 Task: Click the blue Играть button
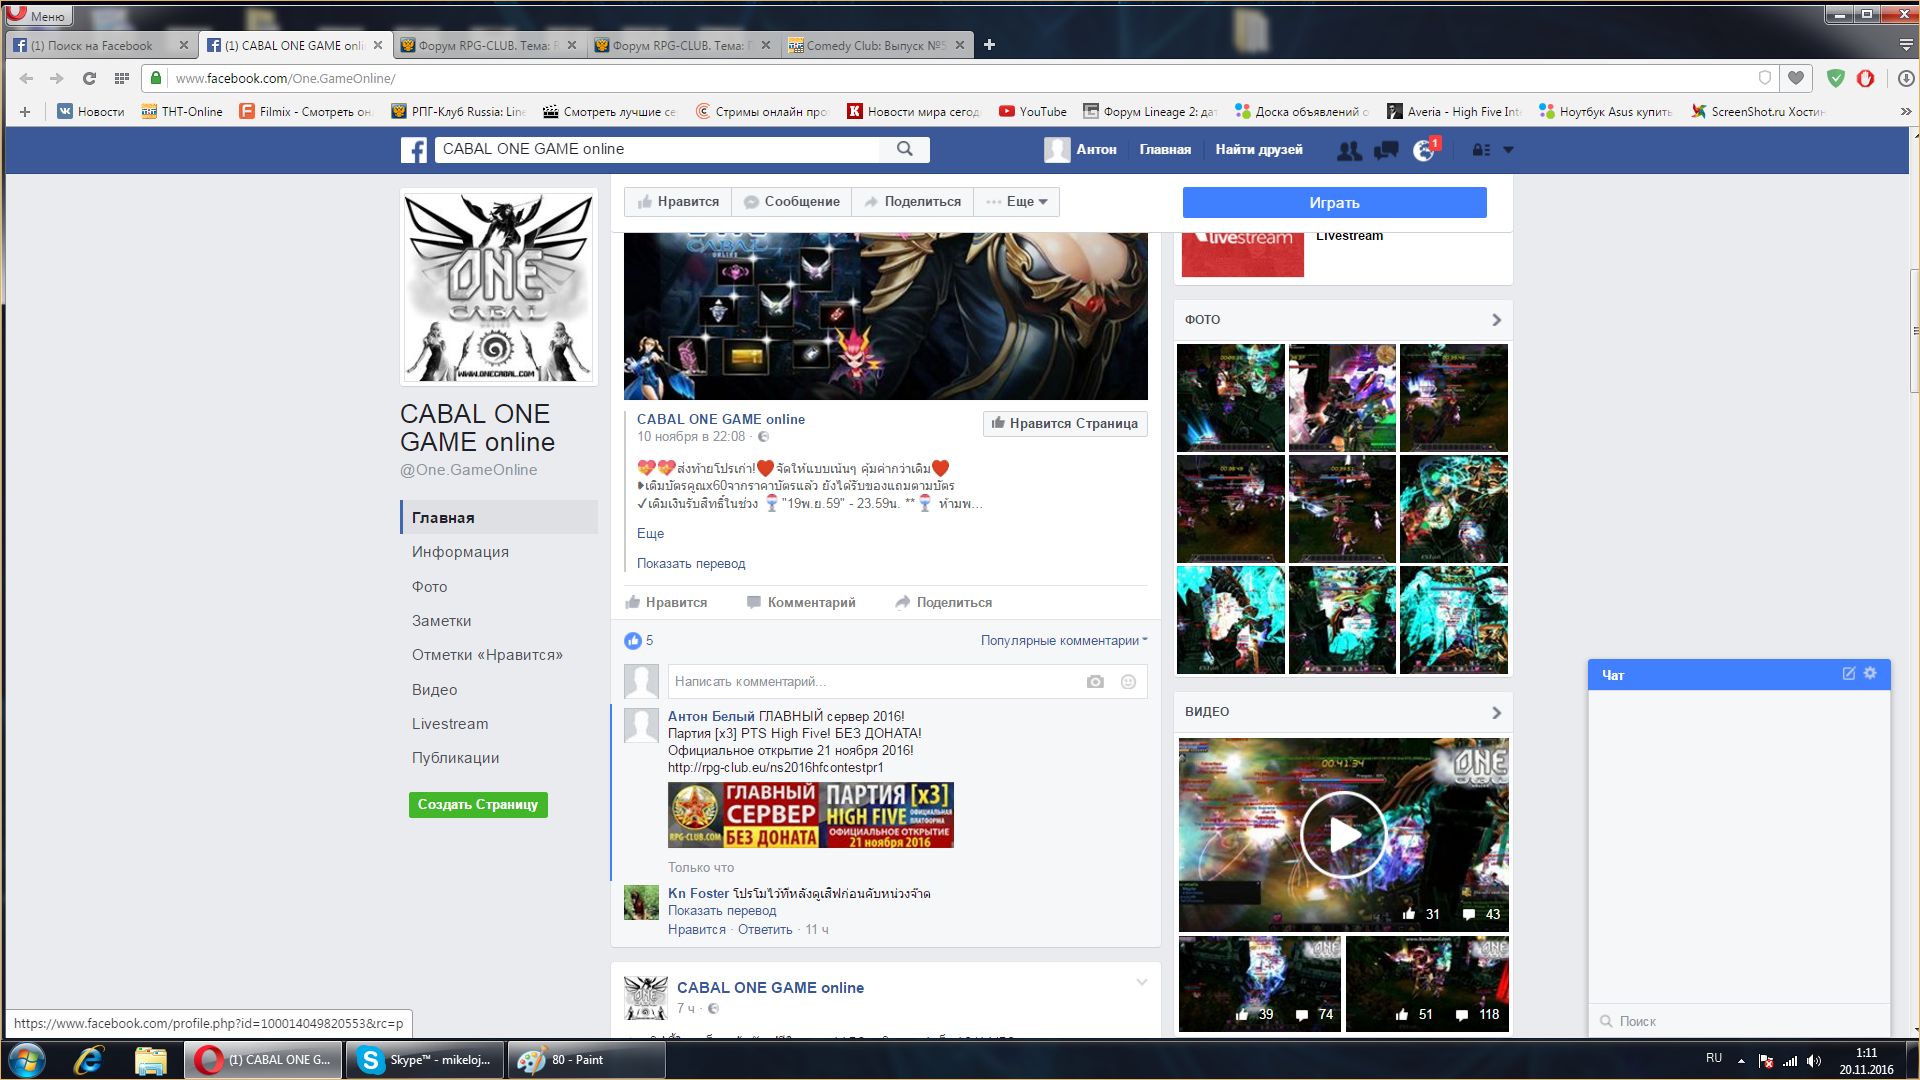pyautogui.click(x=1334, y=203)
